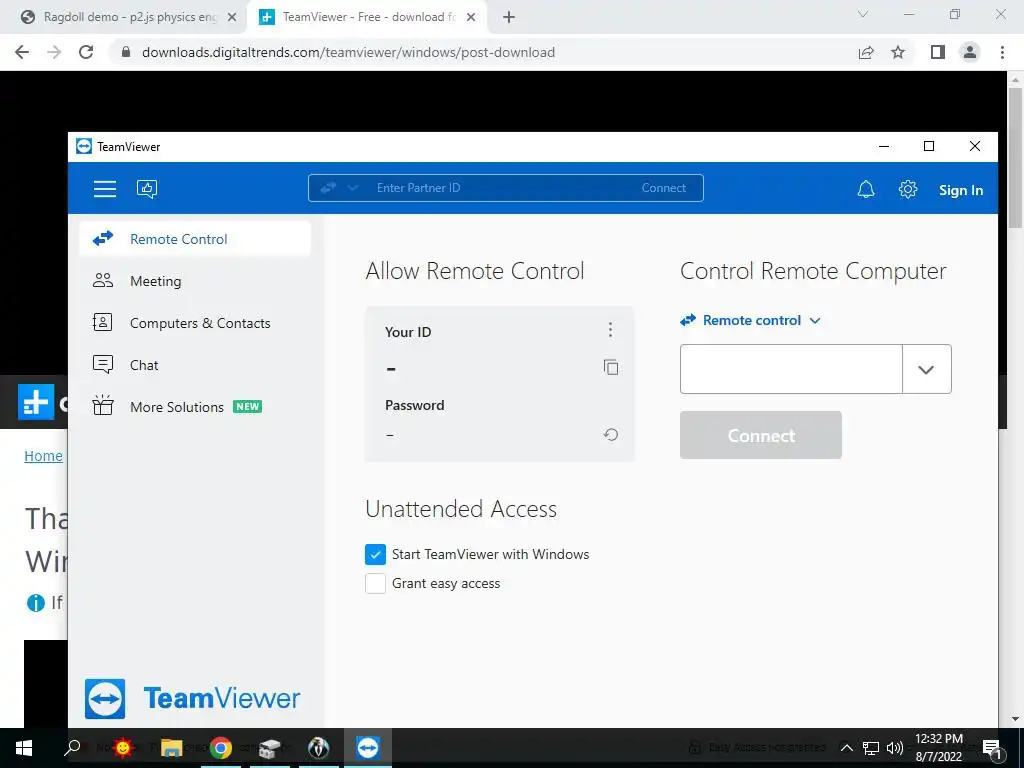Click the NEW badge next to More Solutions
Image resolution: width=1024 pixels, height=768 pixels.
pyautogui.click(x=248, y=406)
